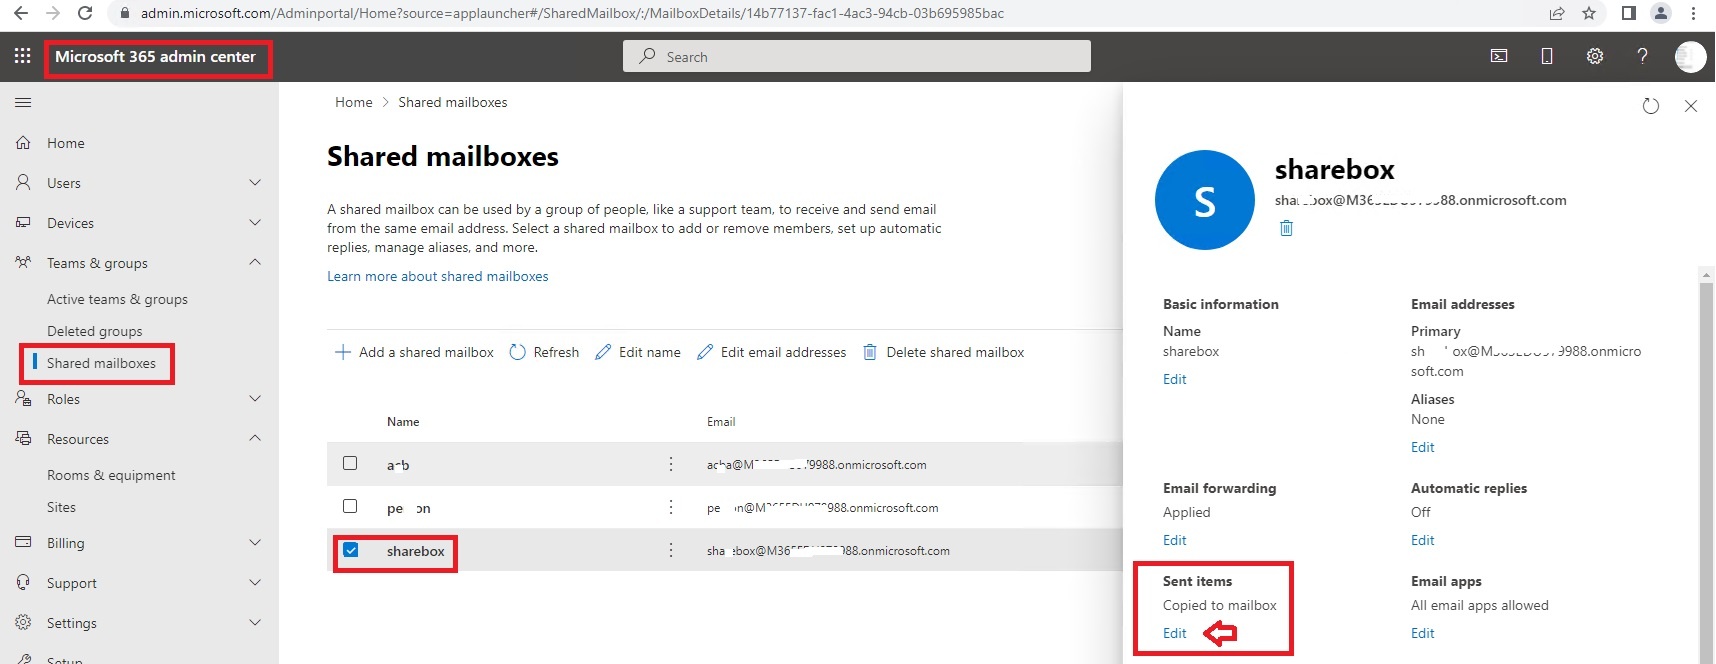The height and width of the screenshot is (664, 1716).
Task: Sort by the Email column header
Action: coord(721,422)
